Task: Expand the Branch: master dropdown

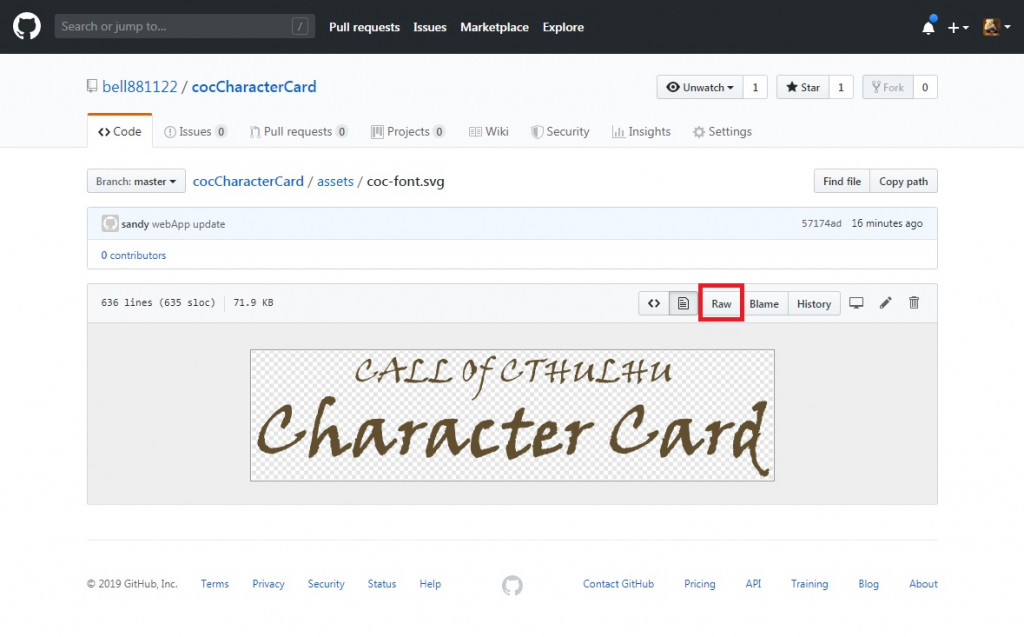Action: click(x=136, y=181)
